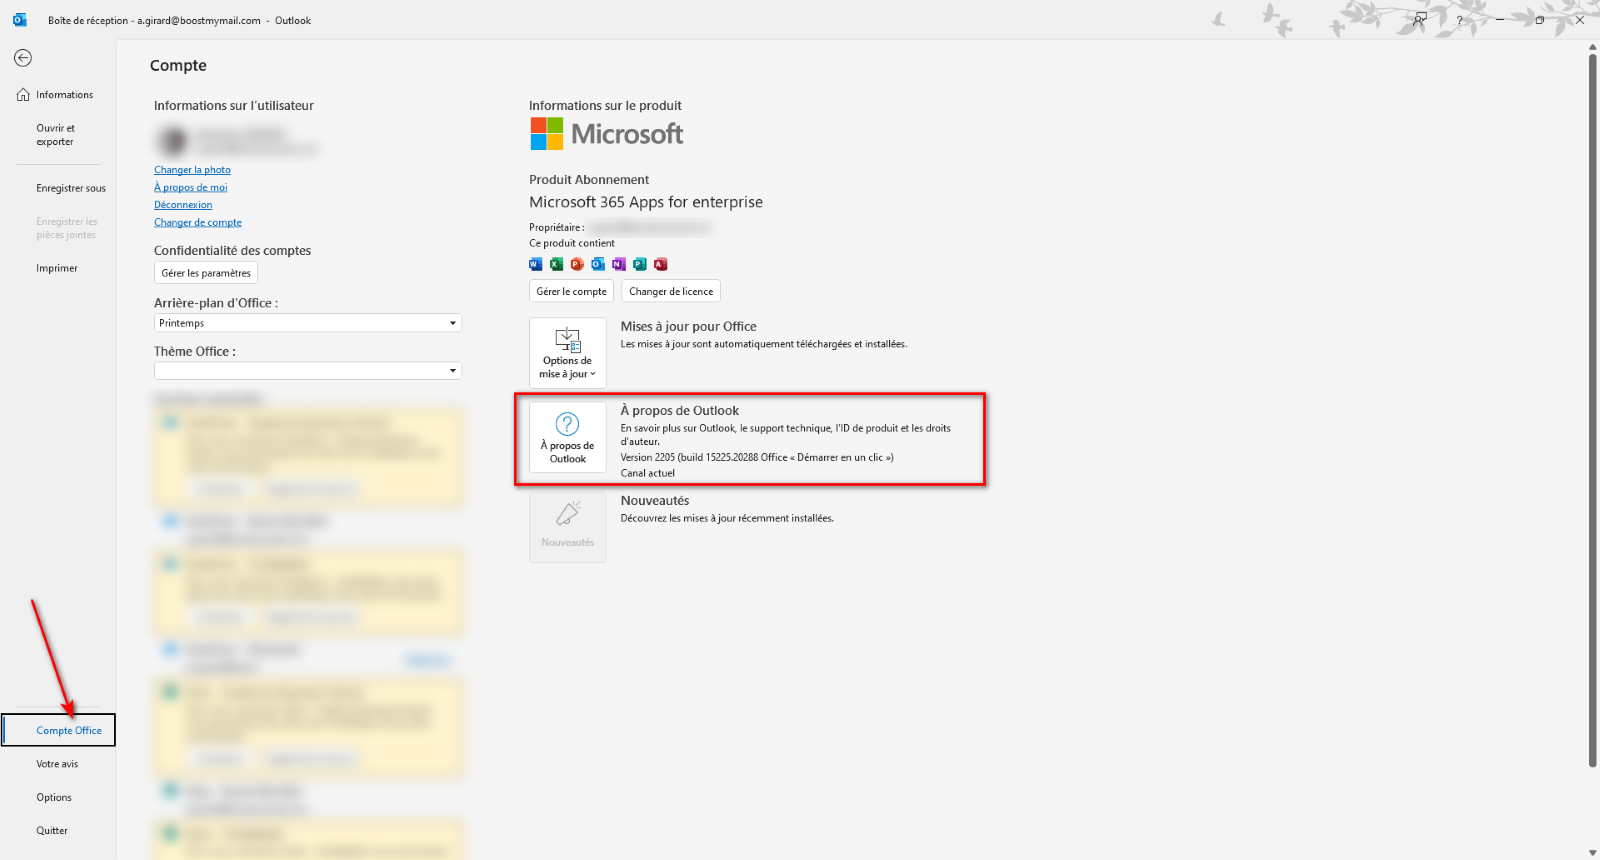The image size is (1600, 860).
Task: Click the Changer la photo link
Action: (192, 170)
